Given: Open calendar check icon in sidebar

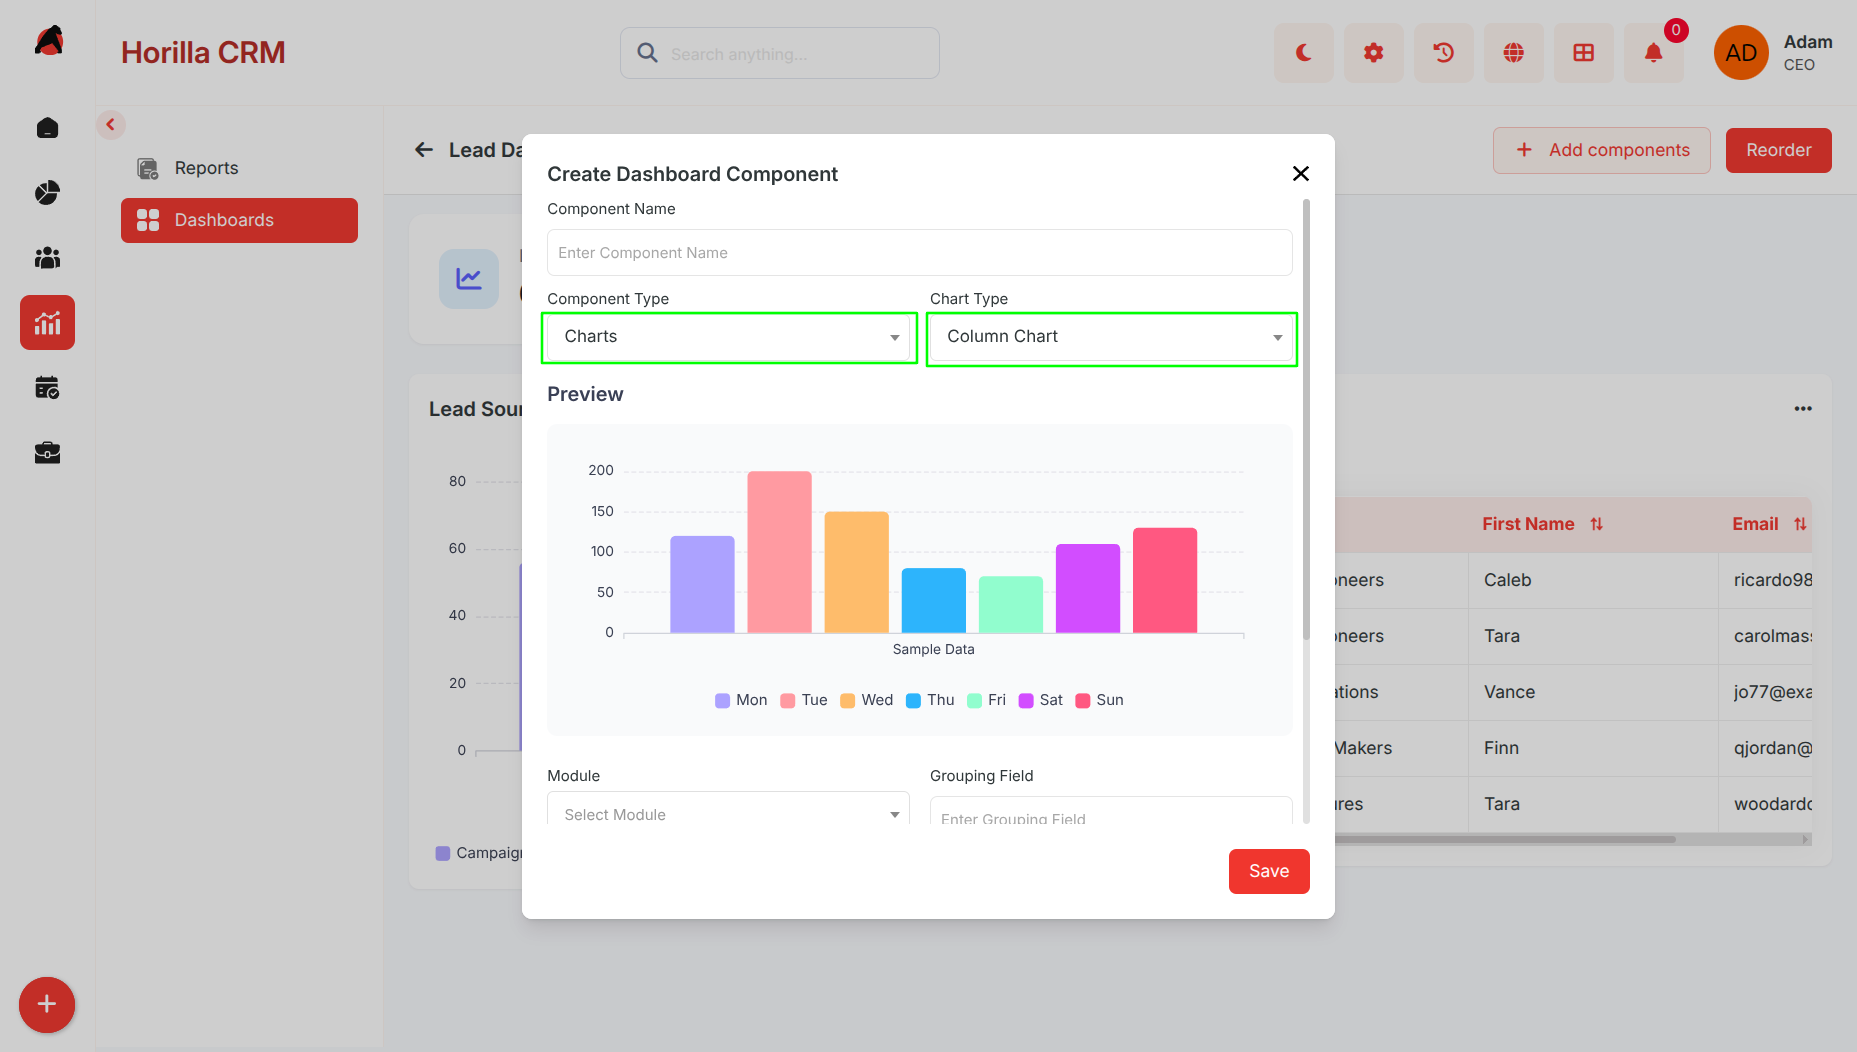Looking at the screenshot, I should tap(47, 388).
